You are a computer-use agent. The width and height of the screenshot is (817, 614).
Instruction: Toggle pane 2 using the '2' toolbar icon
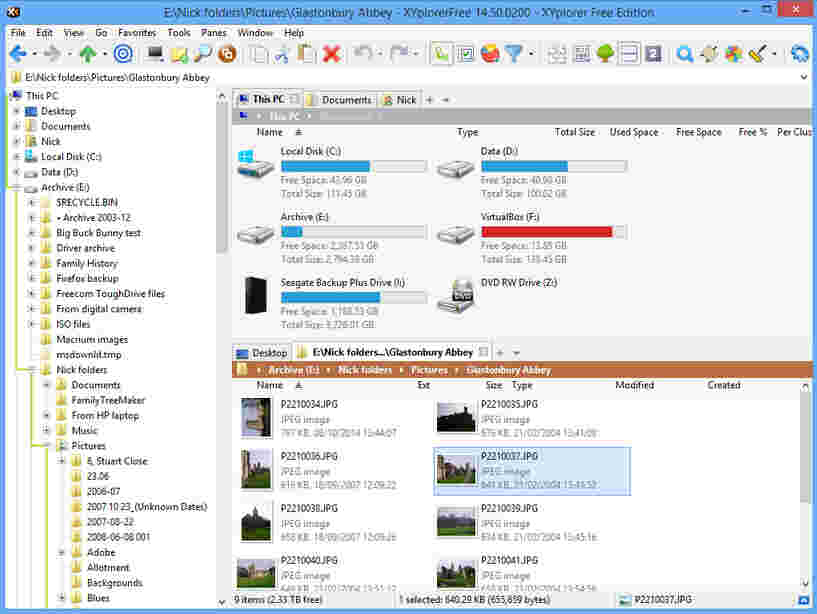pos(652,53)
